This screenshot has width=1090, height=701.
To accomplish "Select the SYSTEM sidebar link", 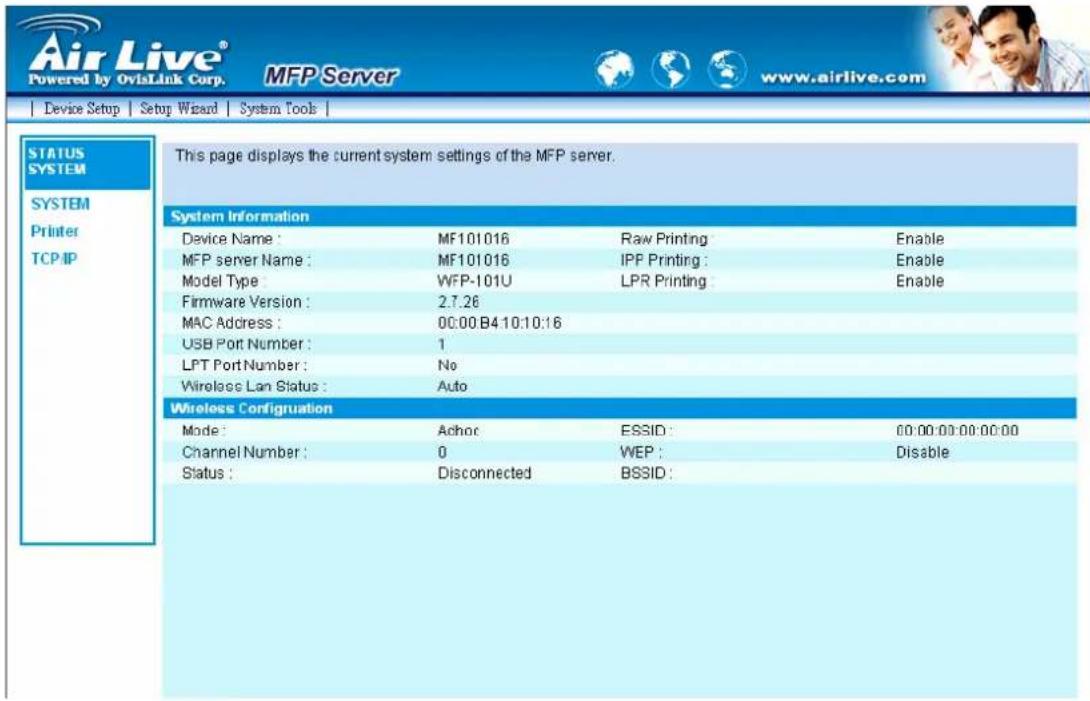I will (x=60, y=204).
